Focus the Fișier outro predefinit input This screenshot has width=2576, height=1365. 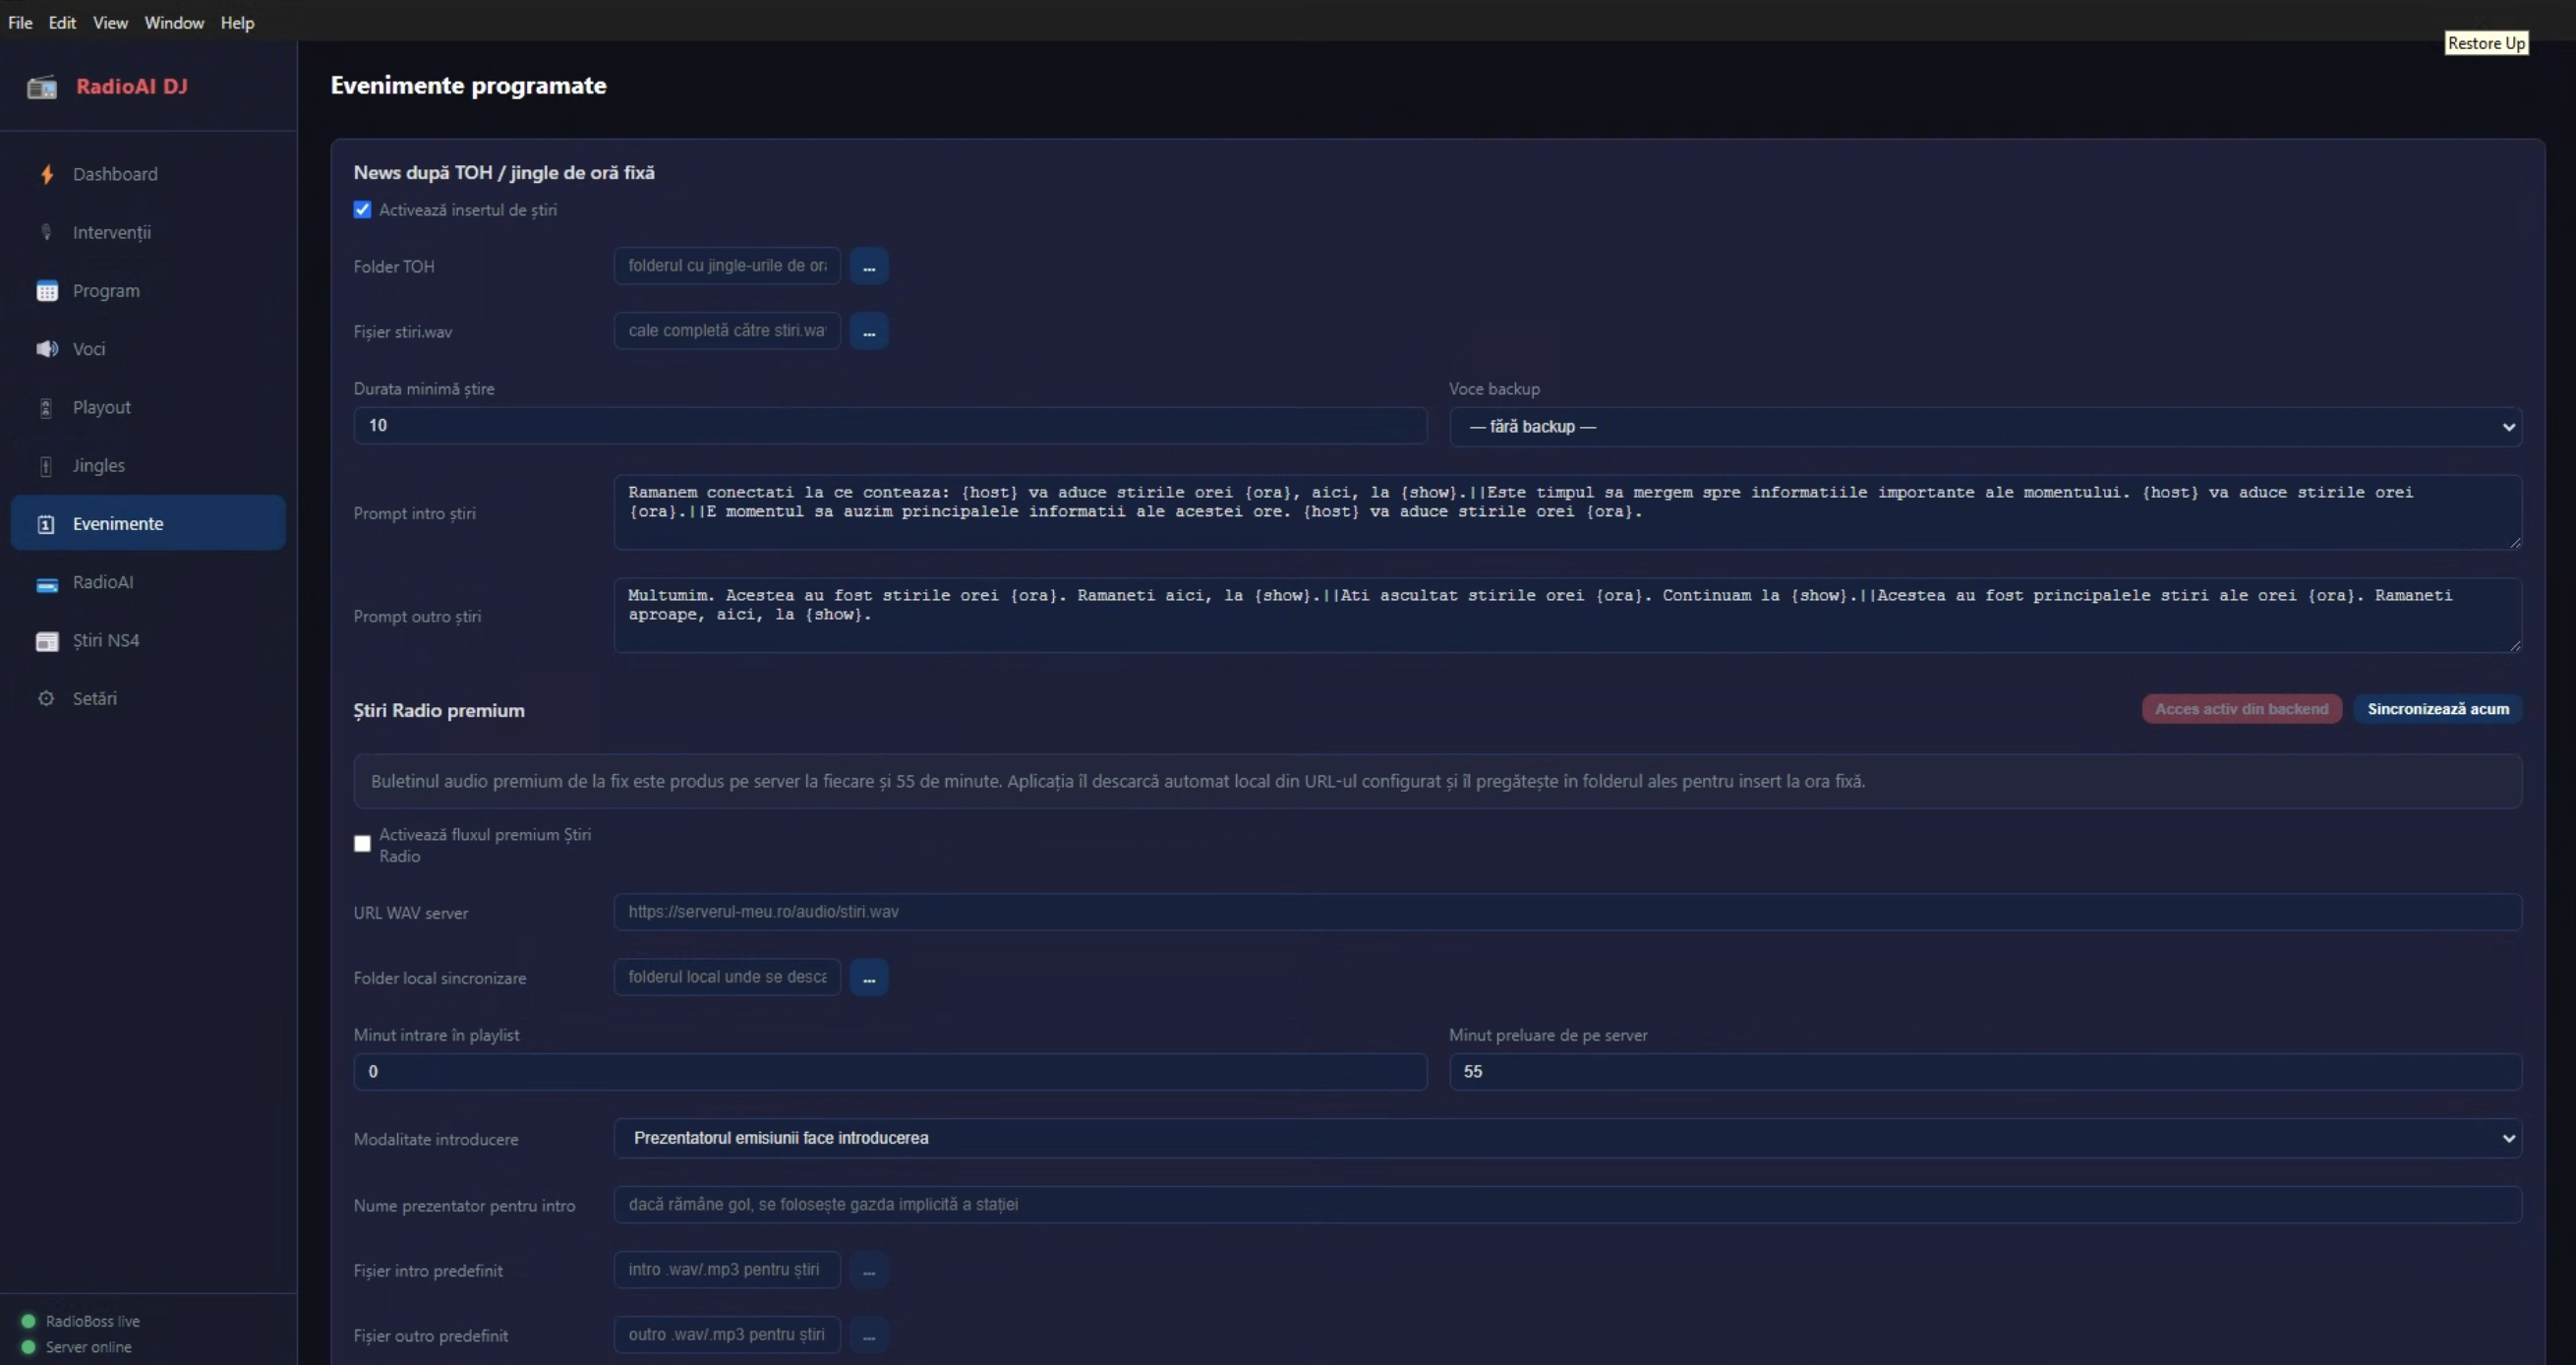(727, 1335)
